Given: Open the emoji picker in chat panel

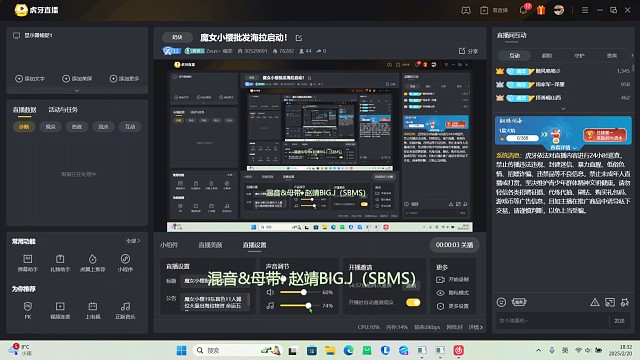Looking at the screenshot, I should [501, 302].
